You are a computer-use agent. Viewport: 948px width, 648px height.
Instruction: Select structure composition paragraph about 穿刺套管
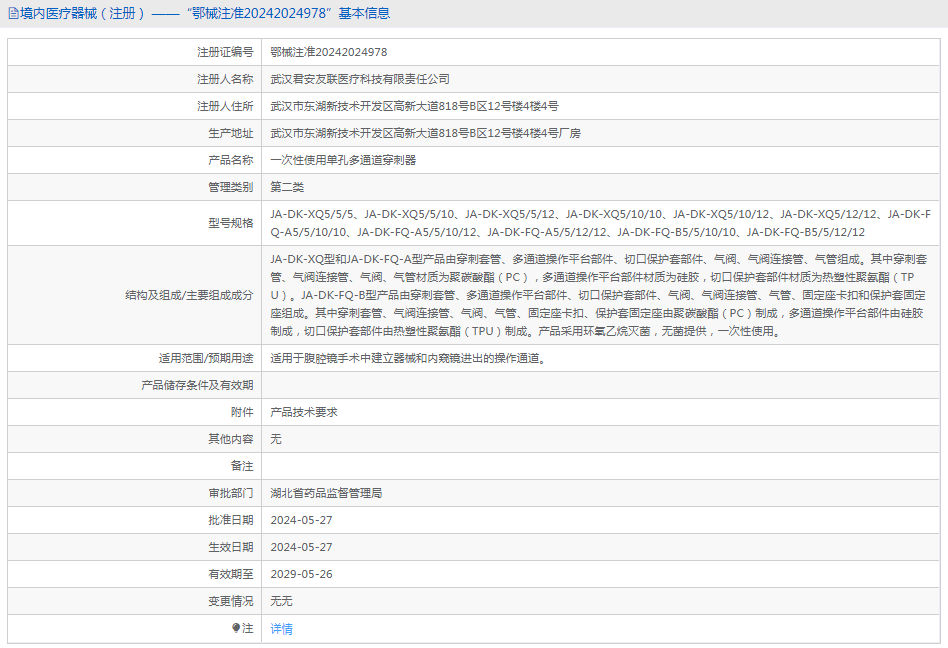[599, 295]
